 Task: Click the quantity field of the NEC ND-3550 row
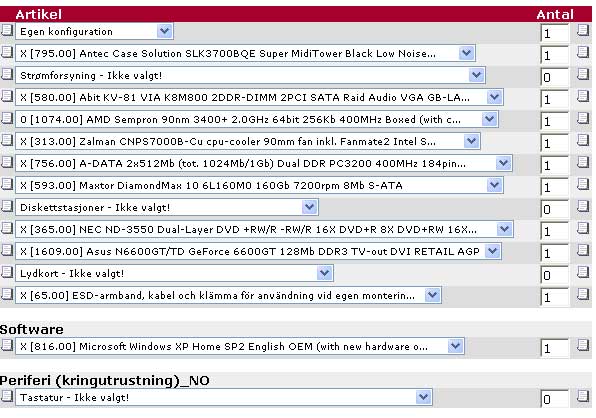(555, 231)
